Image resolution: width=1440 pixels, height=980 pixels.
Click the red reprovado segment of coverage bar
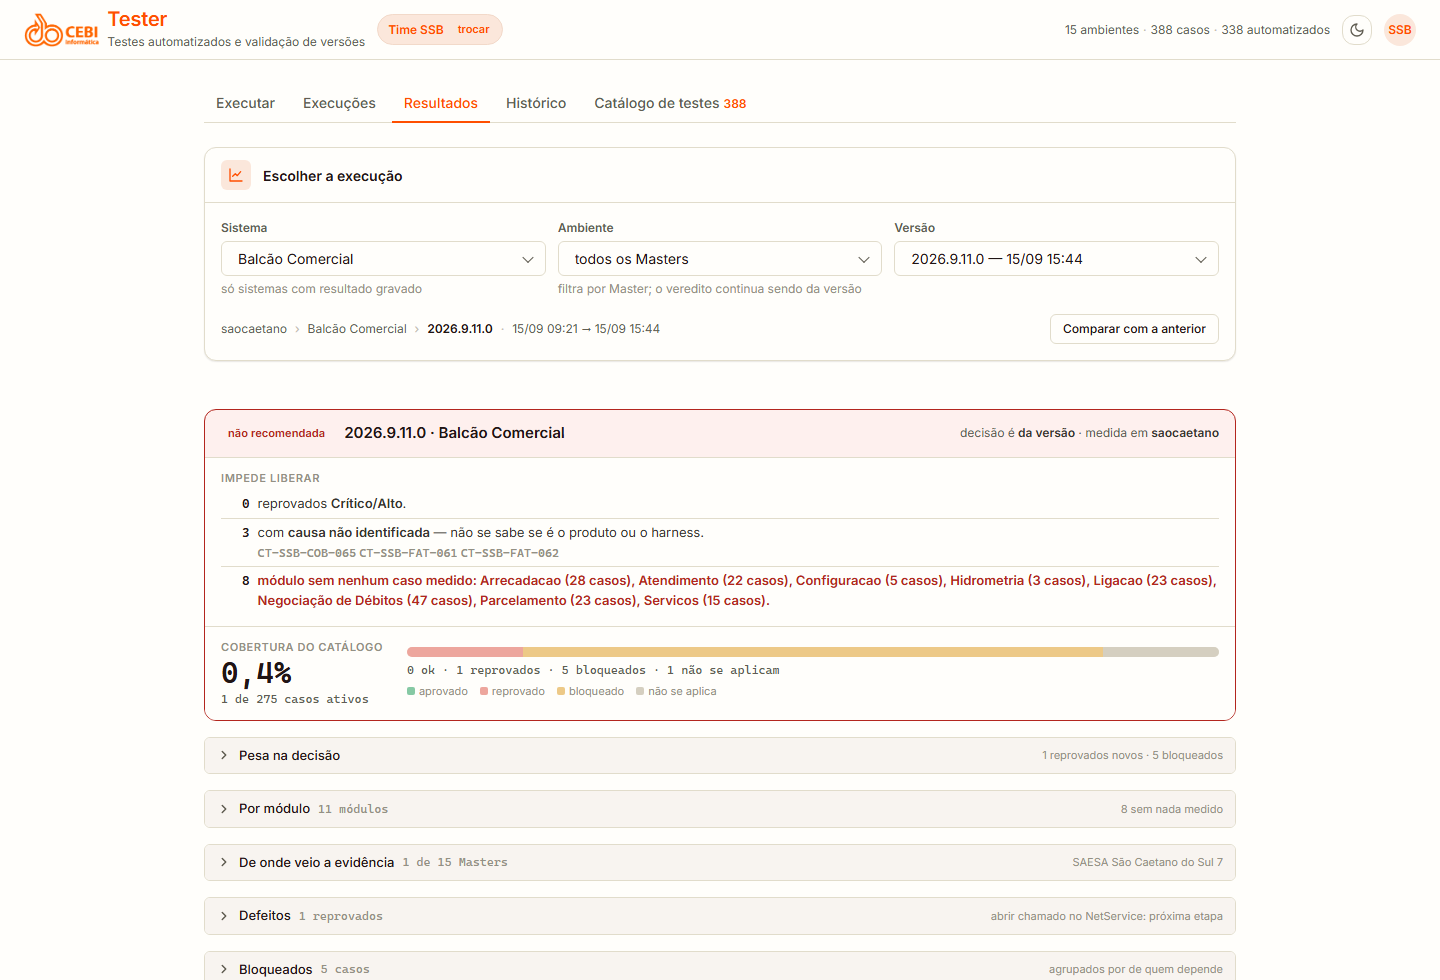[x=465, y=652]
